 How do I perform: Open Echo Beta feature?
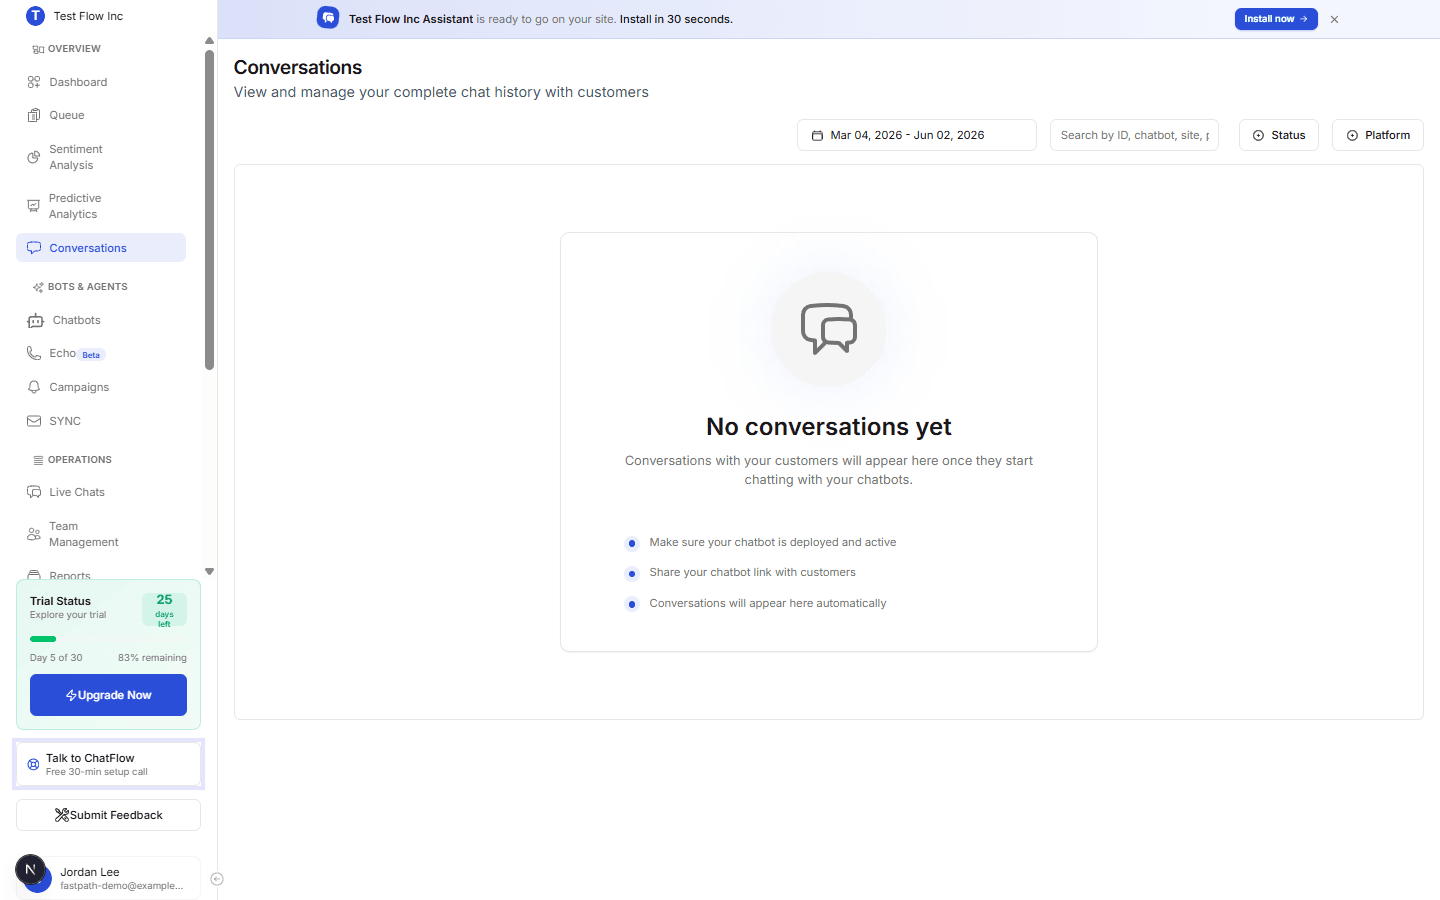[101, 353]
